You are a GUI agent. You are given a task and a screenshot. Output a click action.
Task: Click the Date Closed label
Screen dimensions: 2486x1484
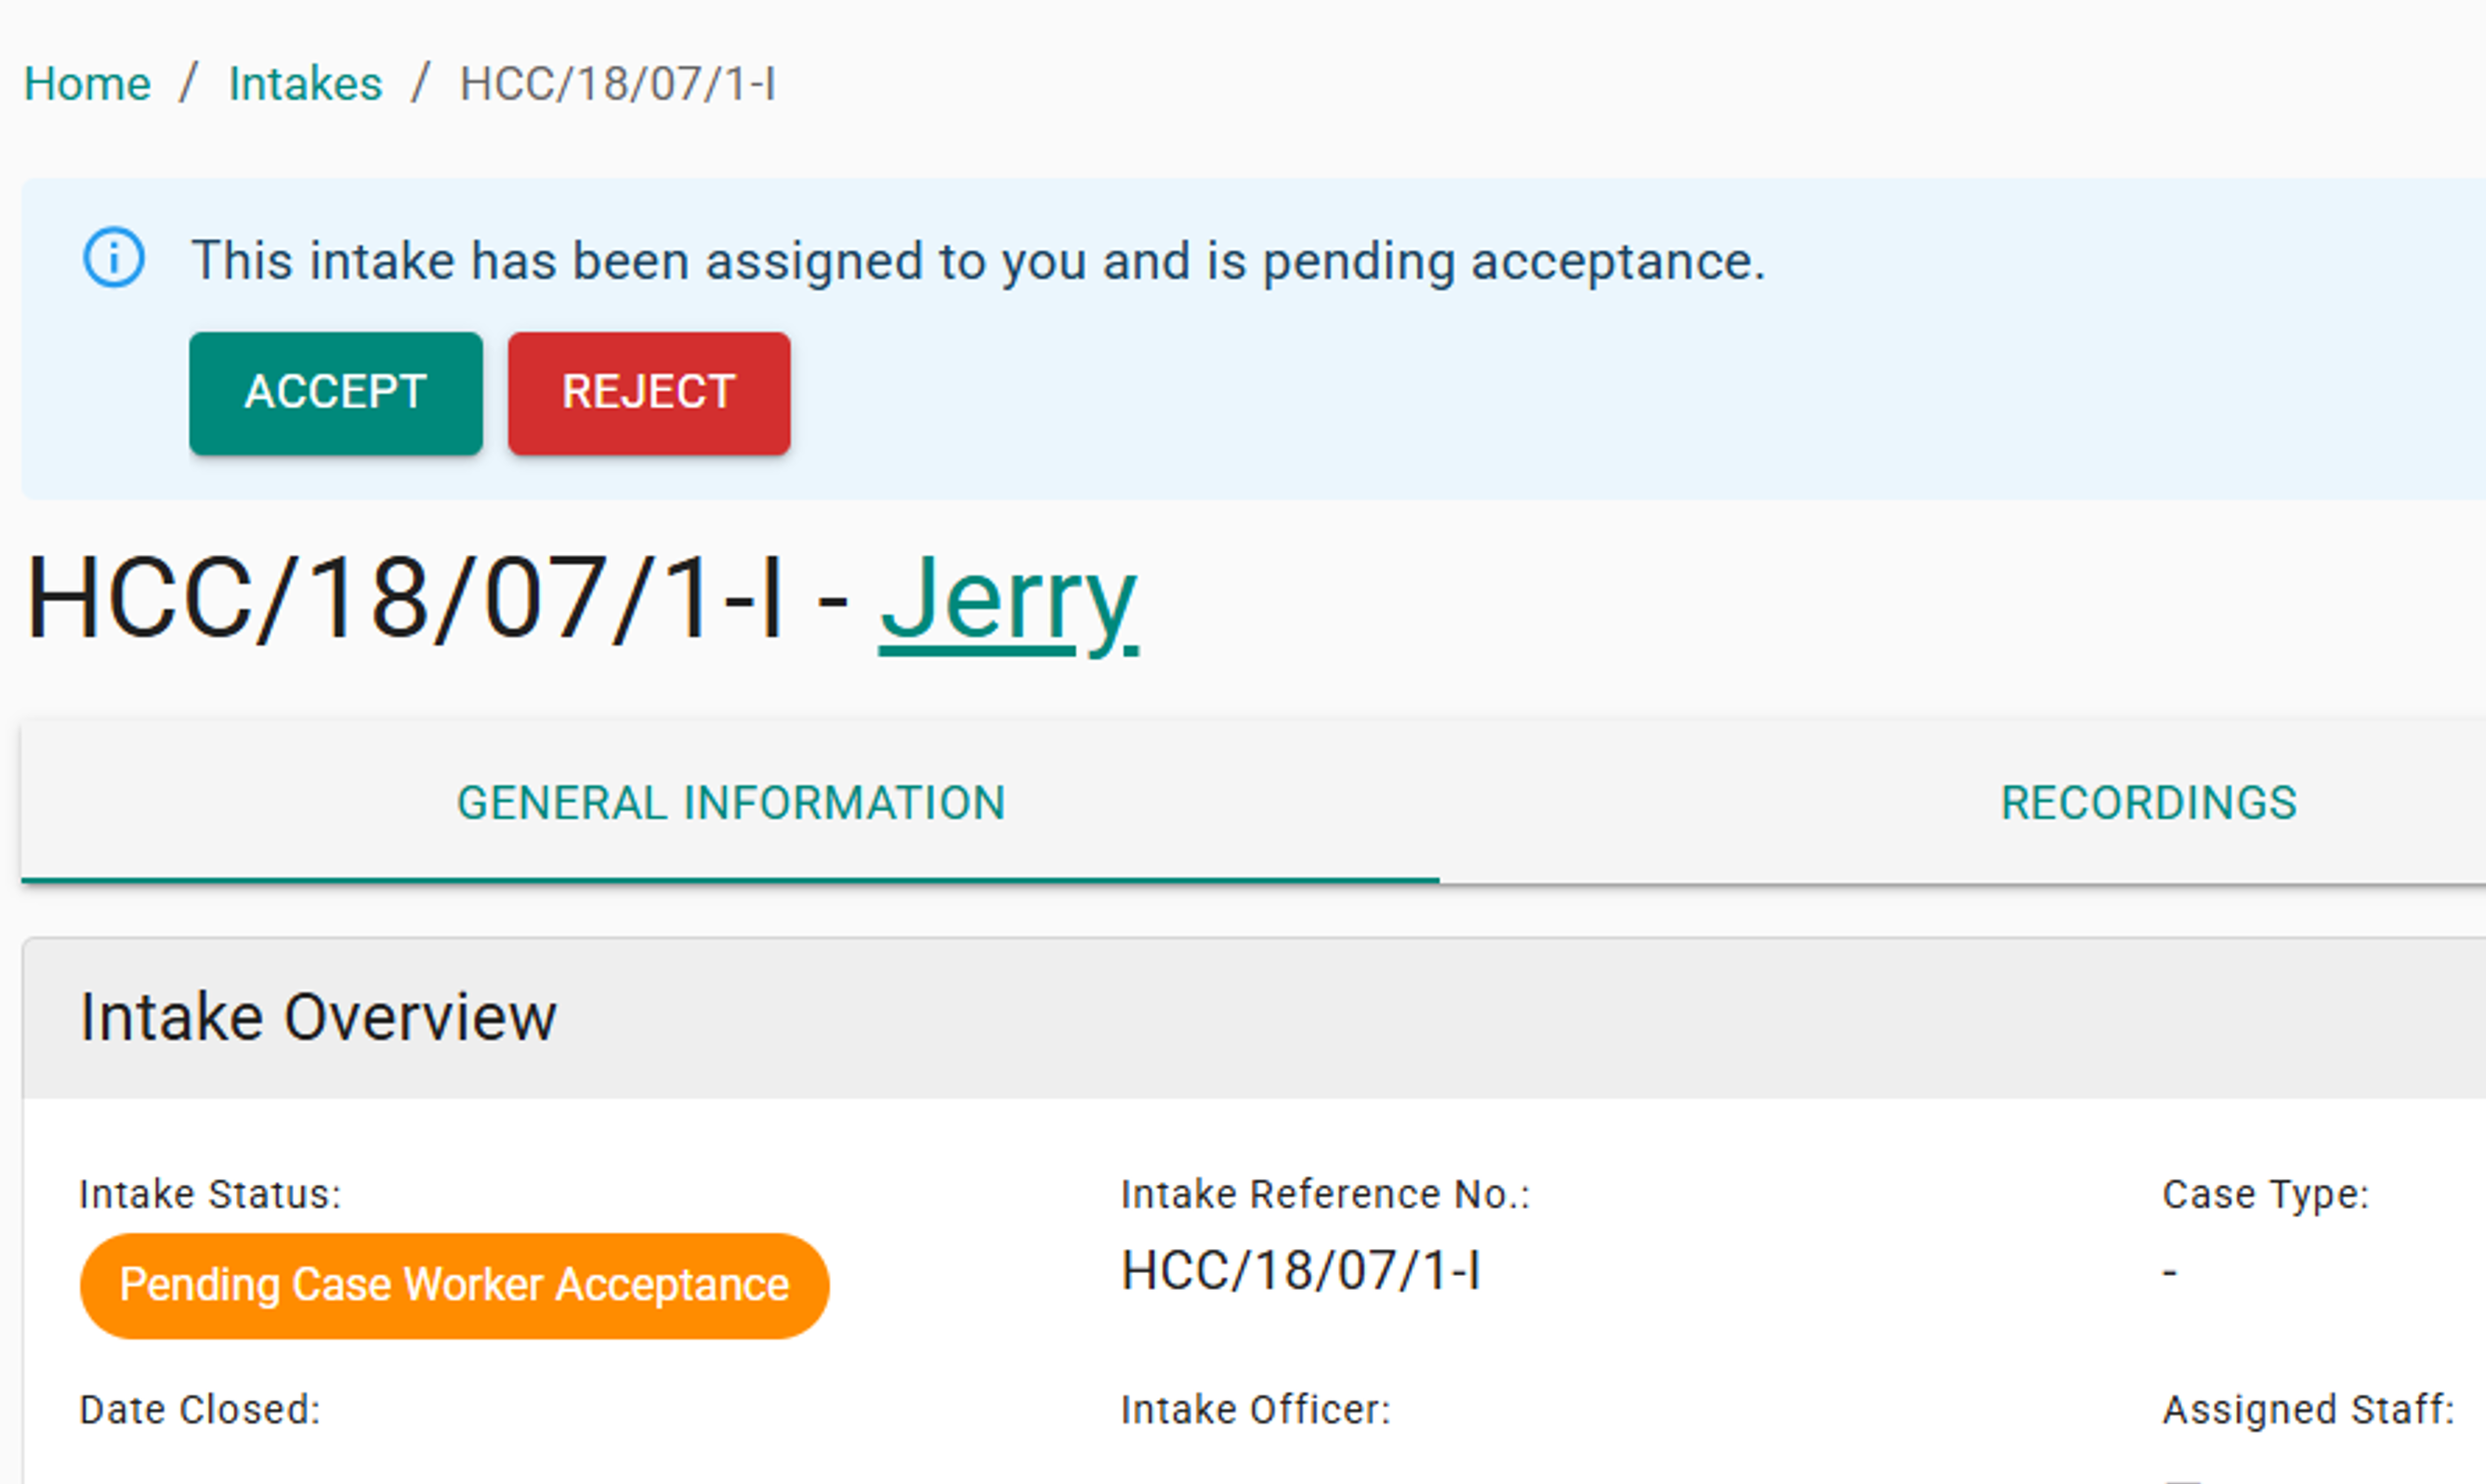coord(200,1409)
